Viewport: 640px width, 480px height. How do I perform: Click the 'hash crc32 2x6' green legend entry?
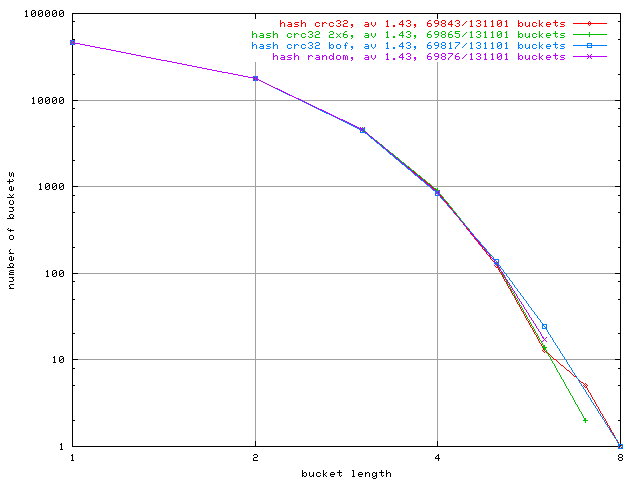coord(409,35)
